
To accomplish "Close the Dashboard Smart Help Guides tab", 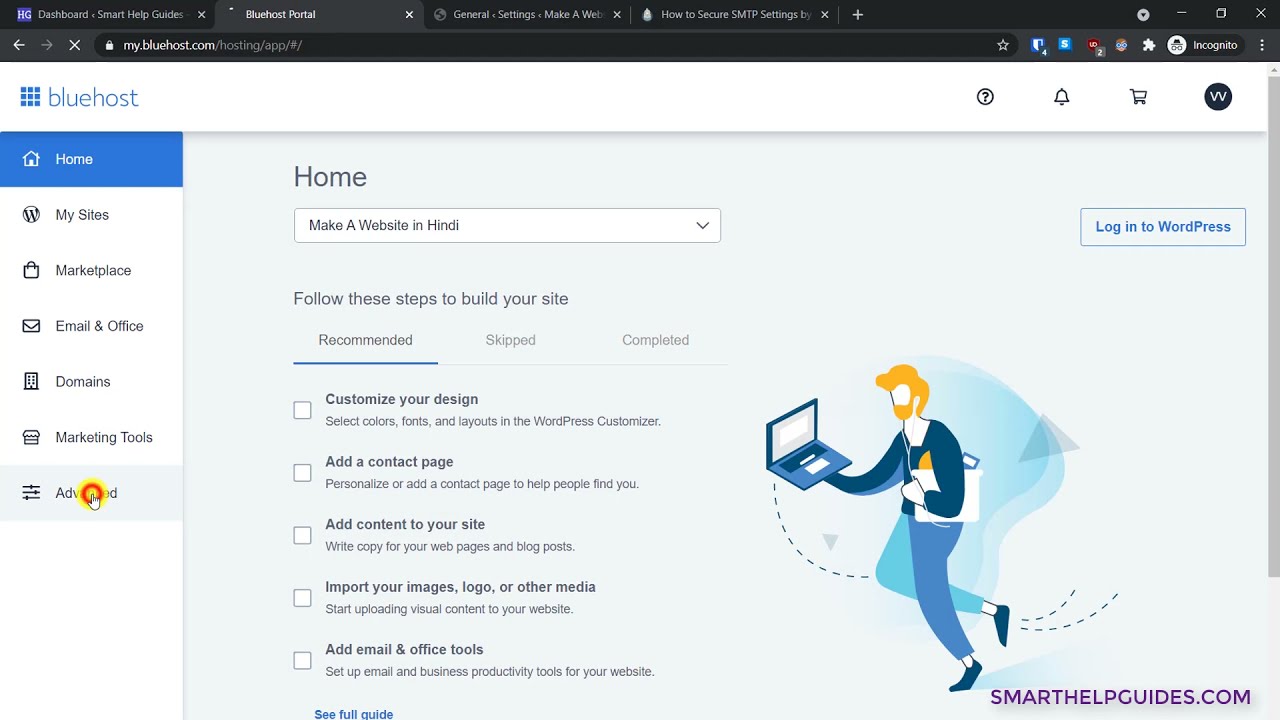I will point(201,15).
